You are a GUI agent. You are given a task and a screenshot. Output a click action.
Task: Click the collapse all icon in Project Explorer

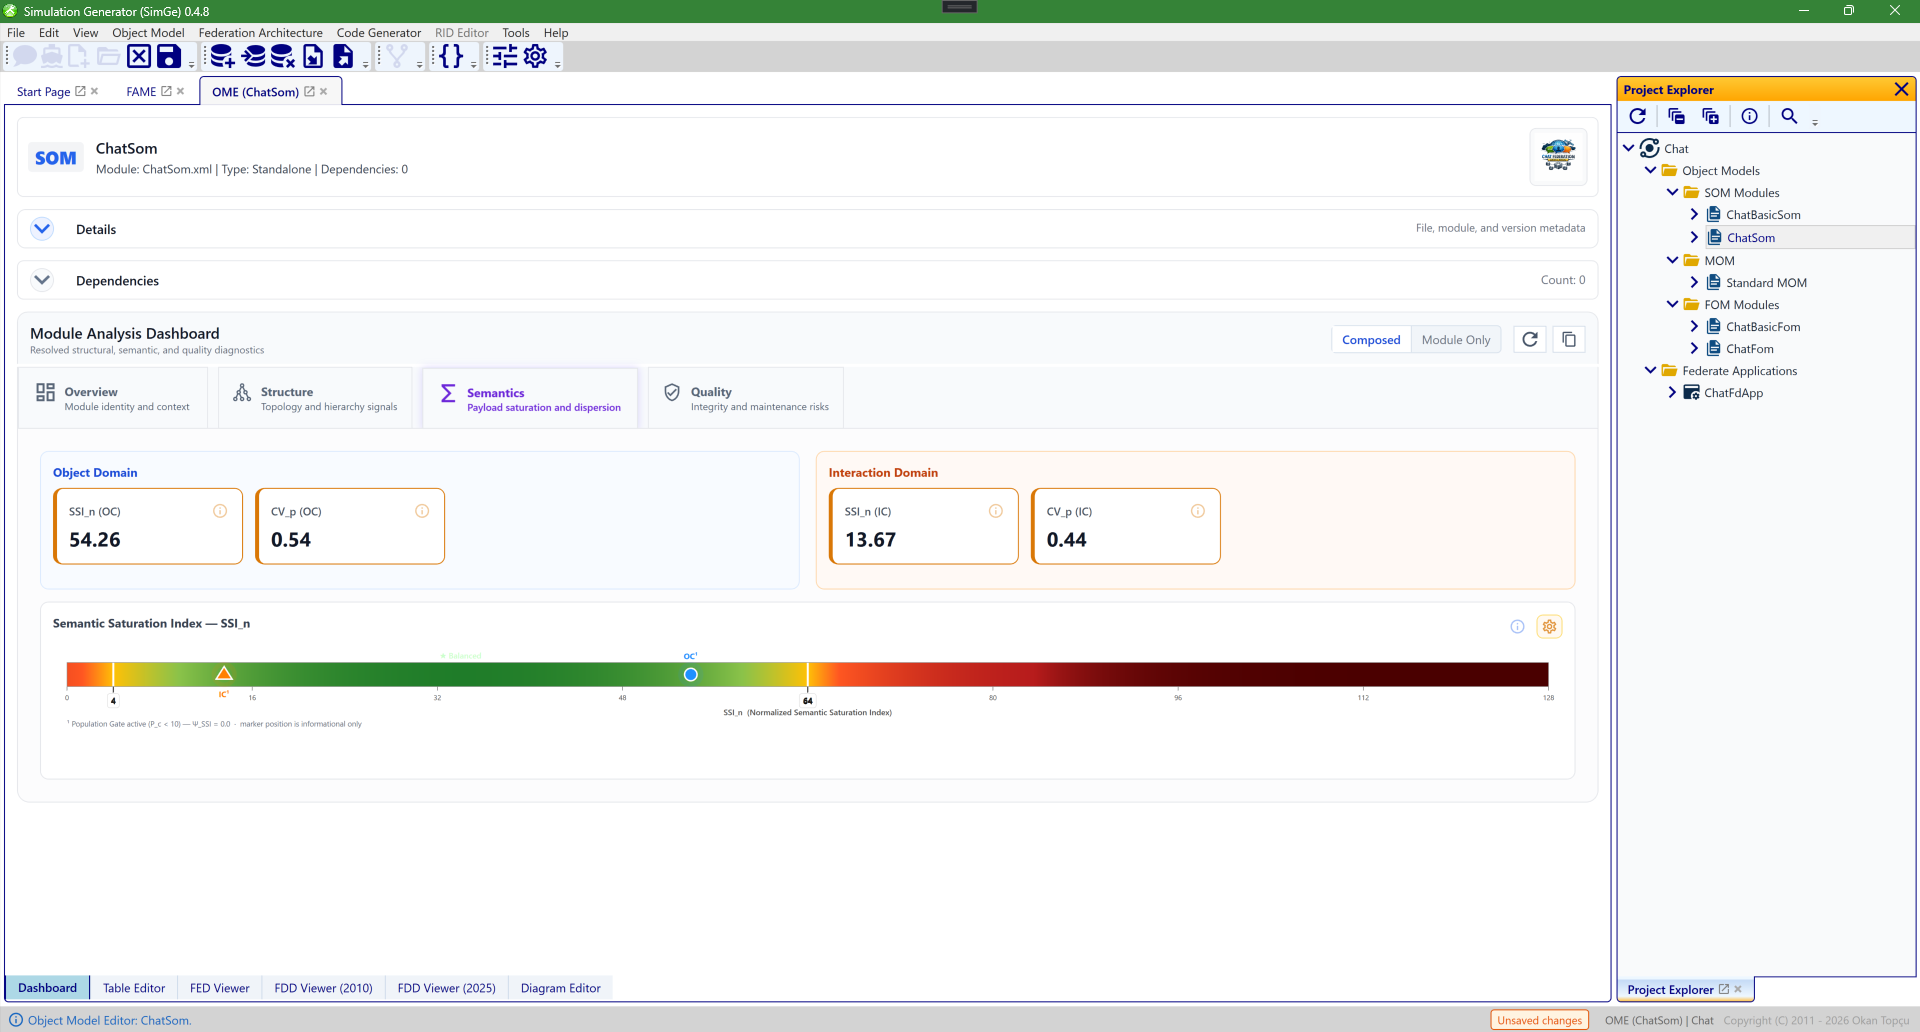point(1677,116)
